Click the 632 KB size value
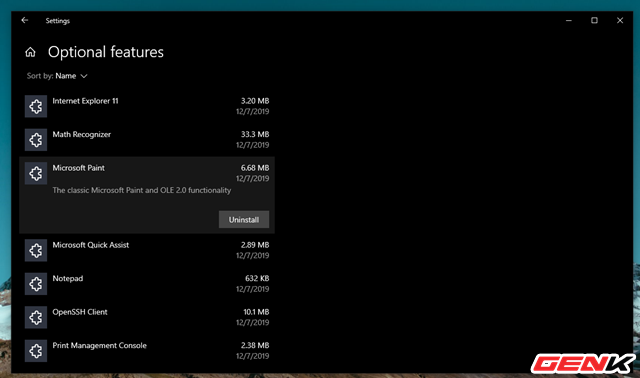This screenshot has height=378, width=640. tap(257, 278)
